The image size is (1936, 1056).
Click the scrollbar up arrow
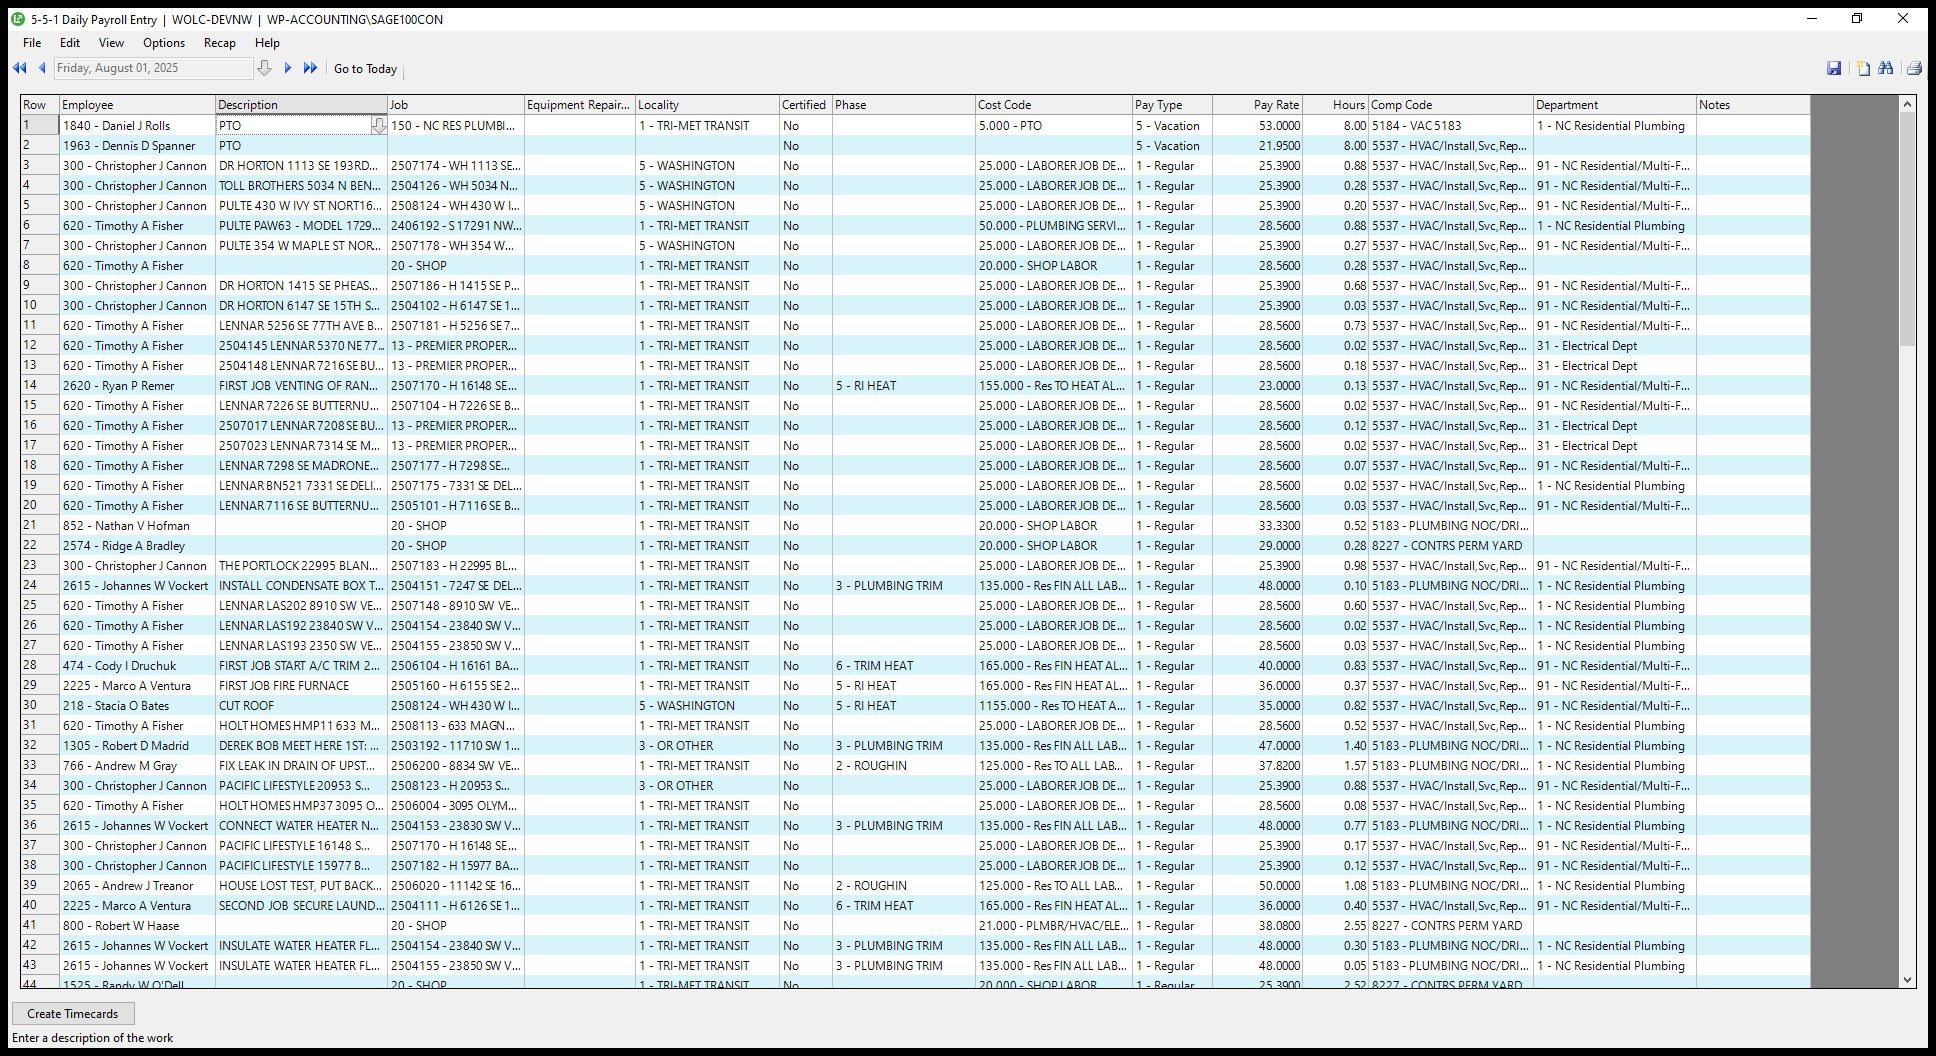[1907, 104]
